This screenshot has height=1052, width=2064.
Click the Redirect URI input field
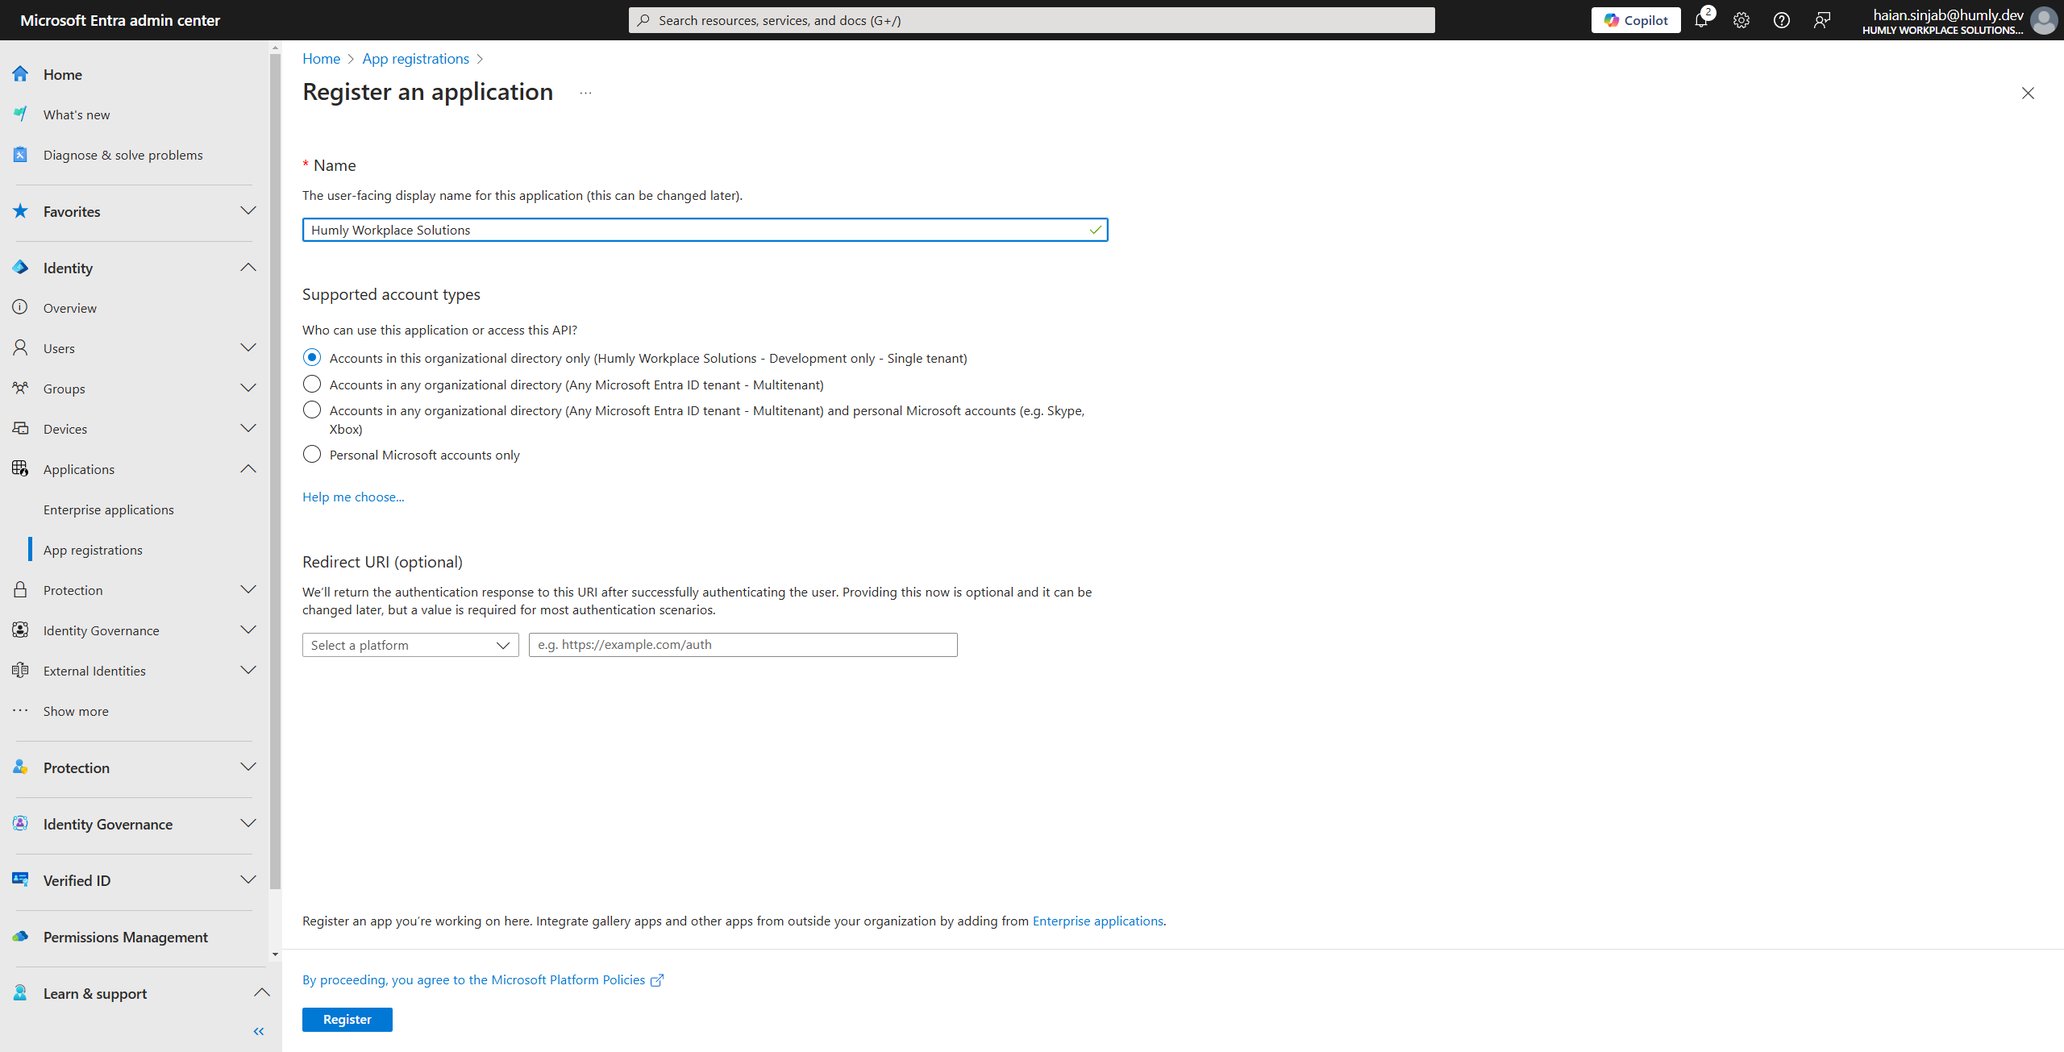742,644
